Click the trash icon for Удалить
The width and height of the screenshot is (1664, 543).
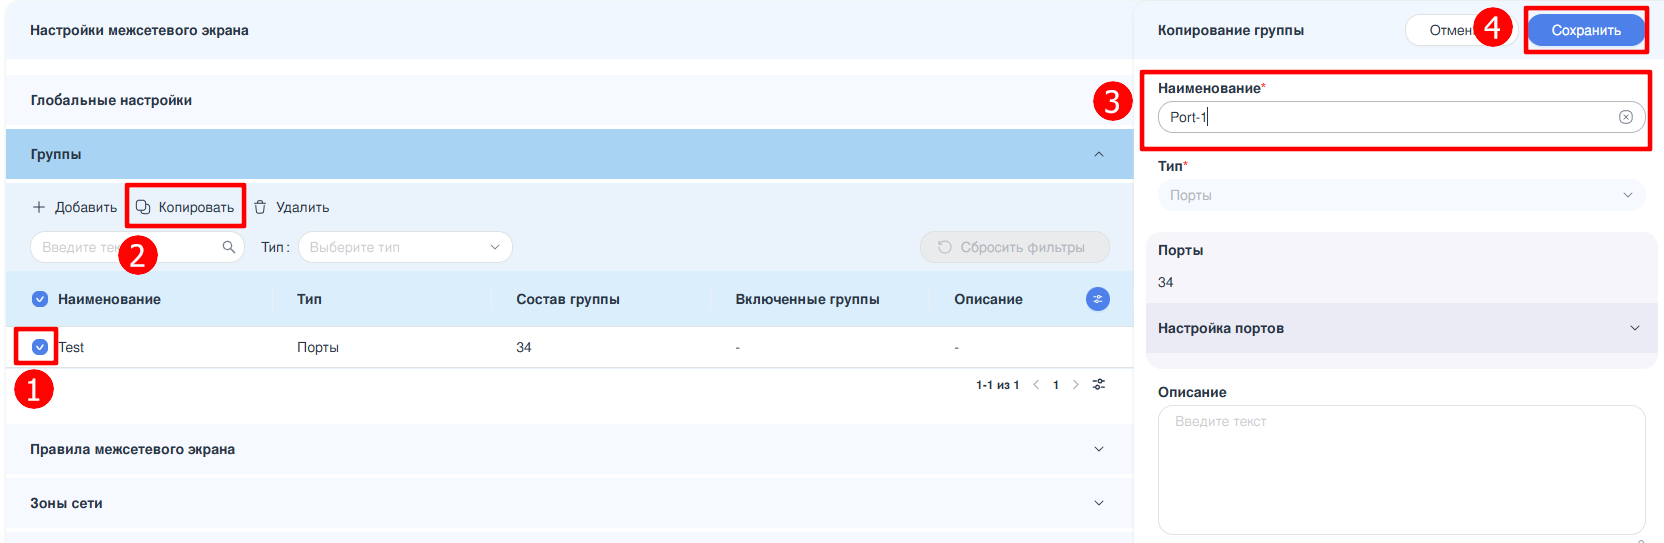(260, 207)
